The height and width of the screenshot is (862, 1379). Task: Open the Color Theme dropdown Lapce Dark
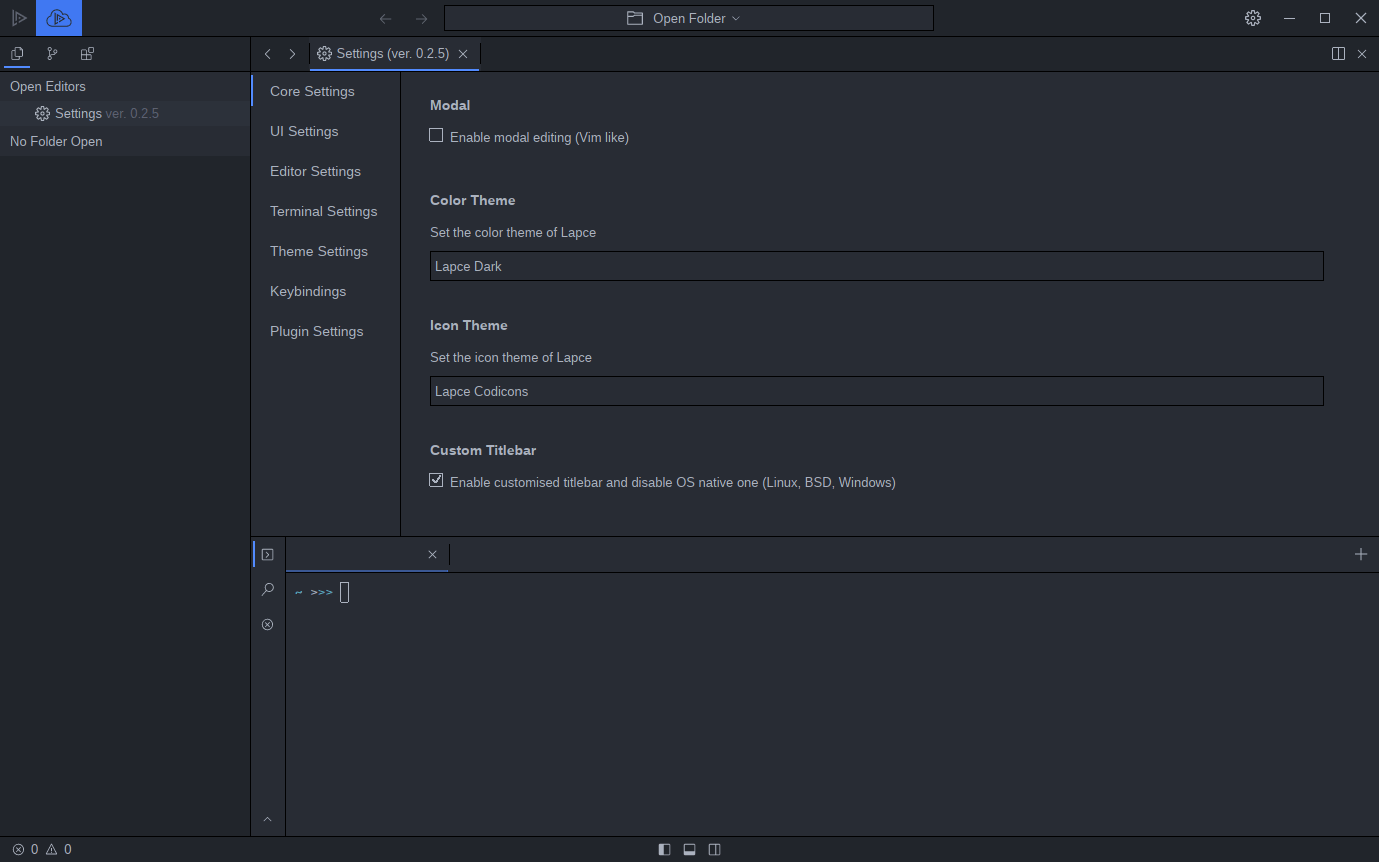877,266
